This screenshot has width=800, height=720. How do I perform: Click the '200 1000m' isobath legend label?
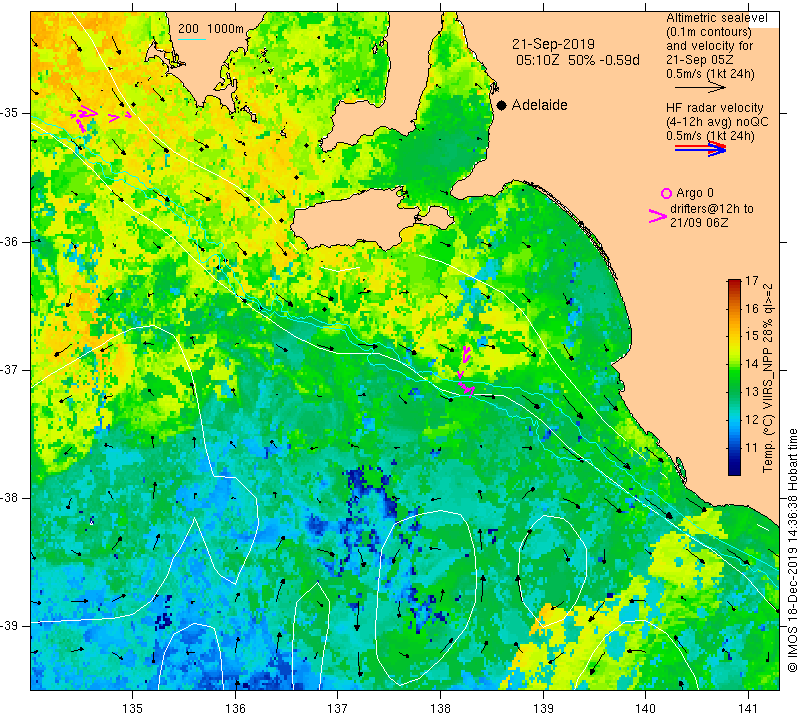(x=211, y=29)
